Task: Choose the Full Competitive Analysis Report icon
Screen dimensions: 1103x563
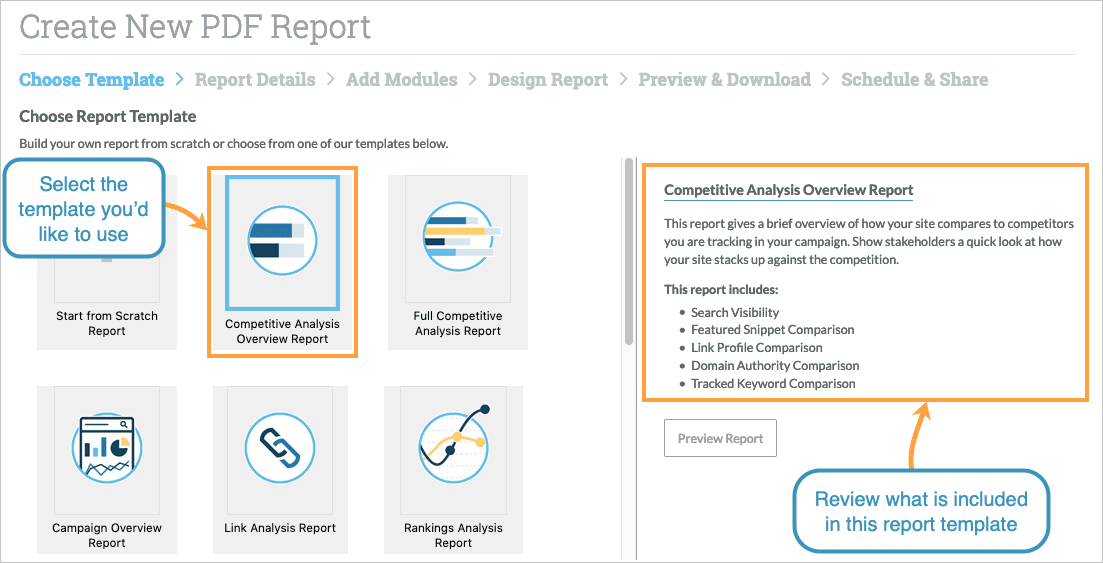Action: [458, 237]
